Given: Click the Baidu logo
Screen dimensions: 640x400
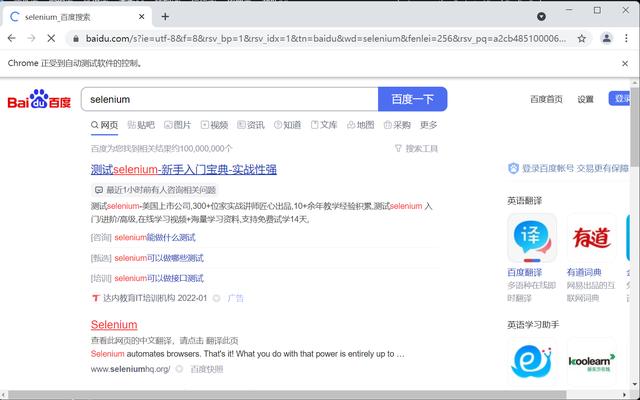Looking at the screenshot, I should point(39,99).
